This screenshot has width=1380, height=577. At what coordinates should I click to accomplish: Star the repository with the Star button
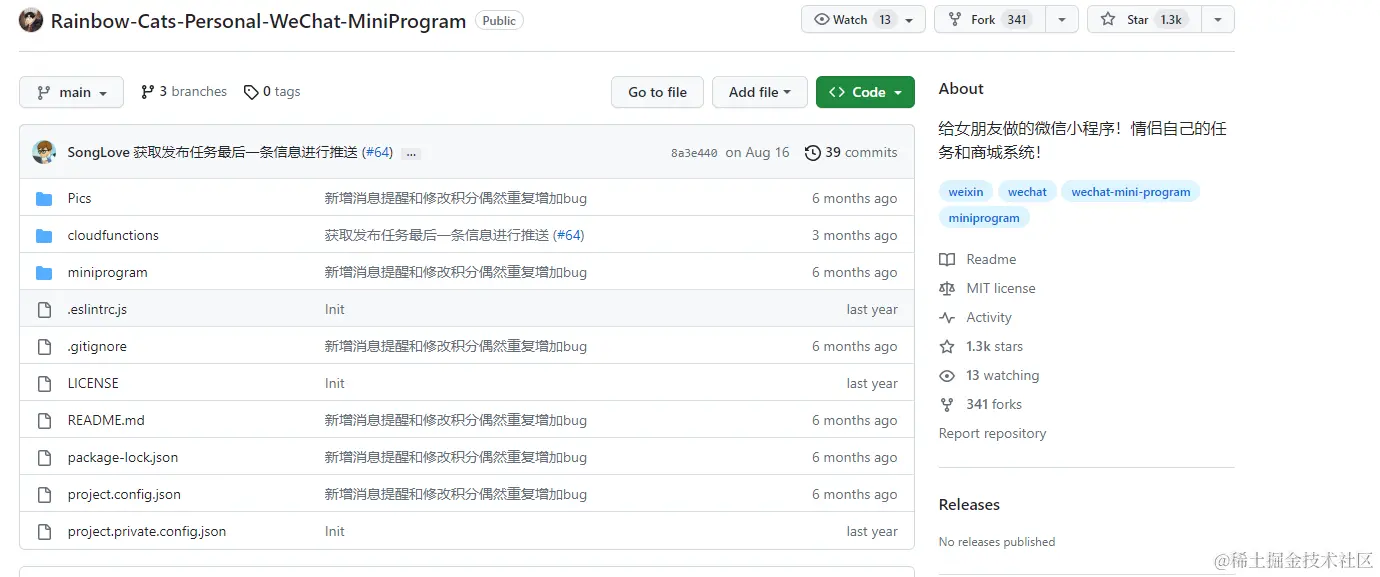[1144, 19]
